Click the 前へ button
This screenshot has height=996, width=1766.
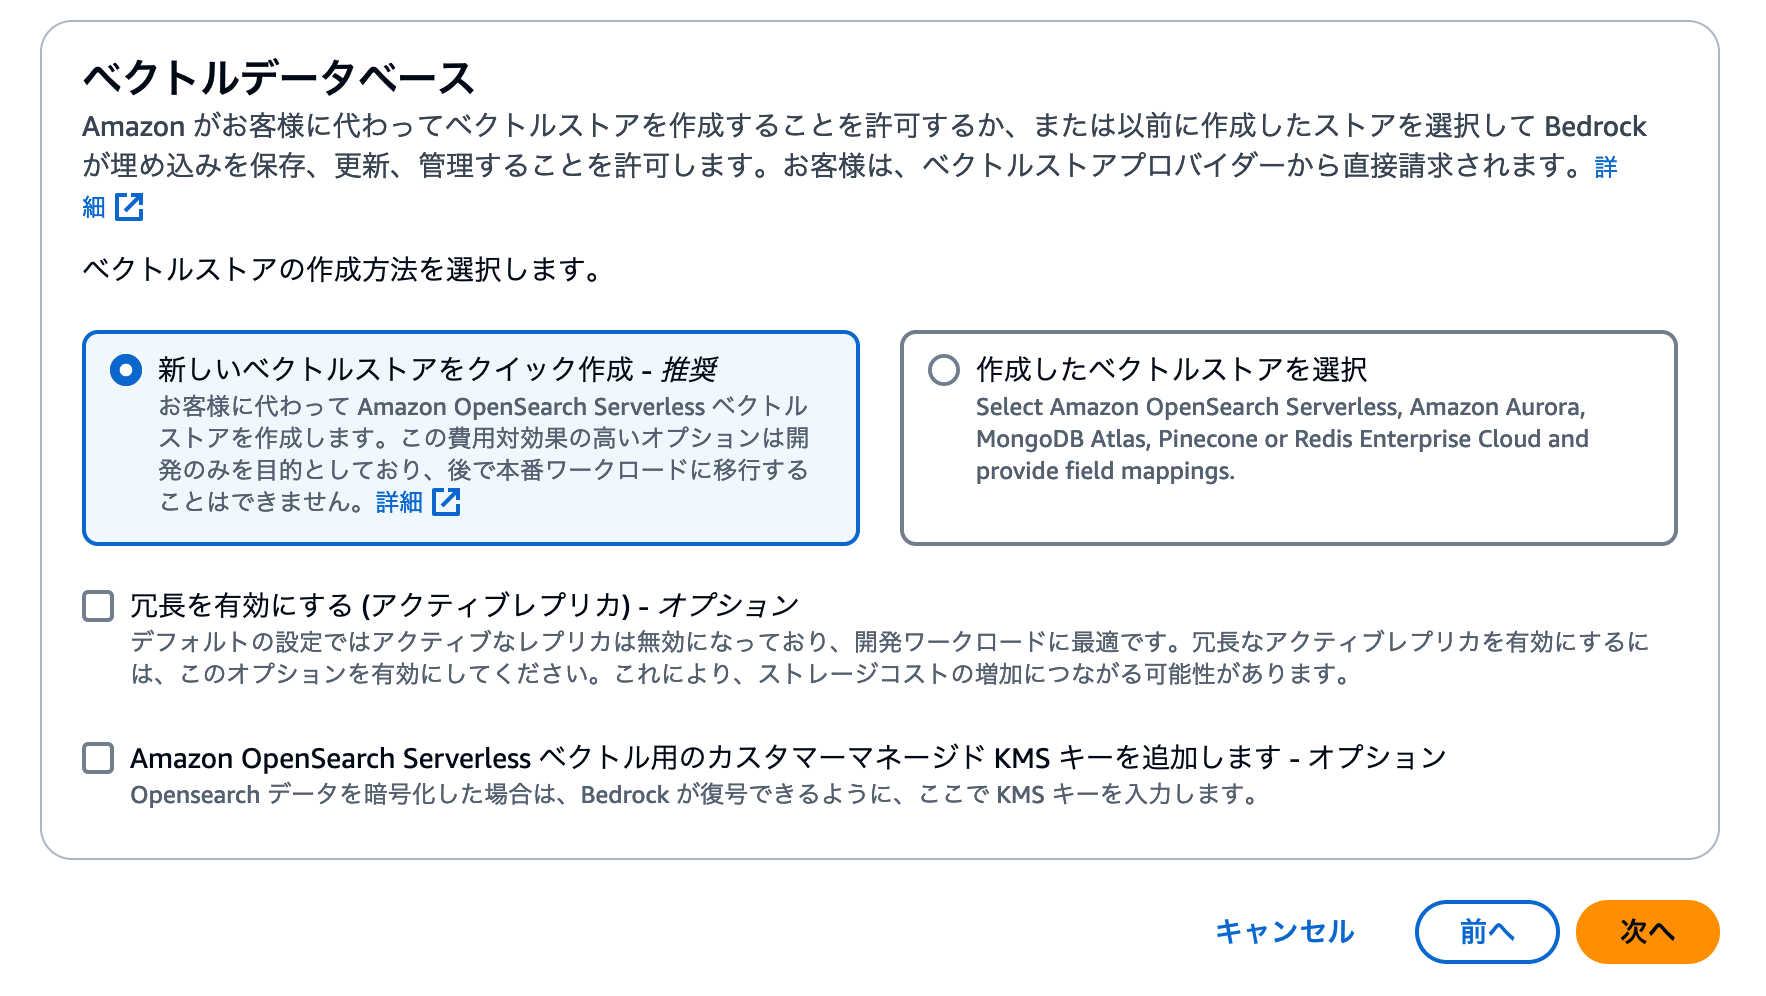coord(1487,931)
